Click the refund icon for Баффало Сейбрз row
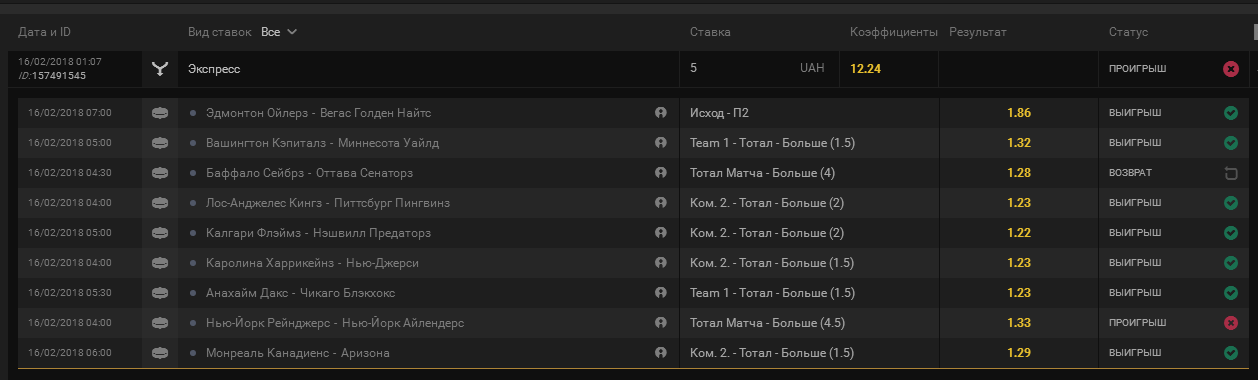 pyautogui.click(x=1231, y=173)
